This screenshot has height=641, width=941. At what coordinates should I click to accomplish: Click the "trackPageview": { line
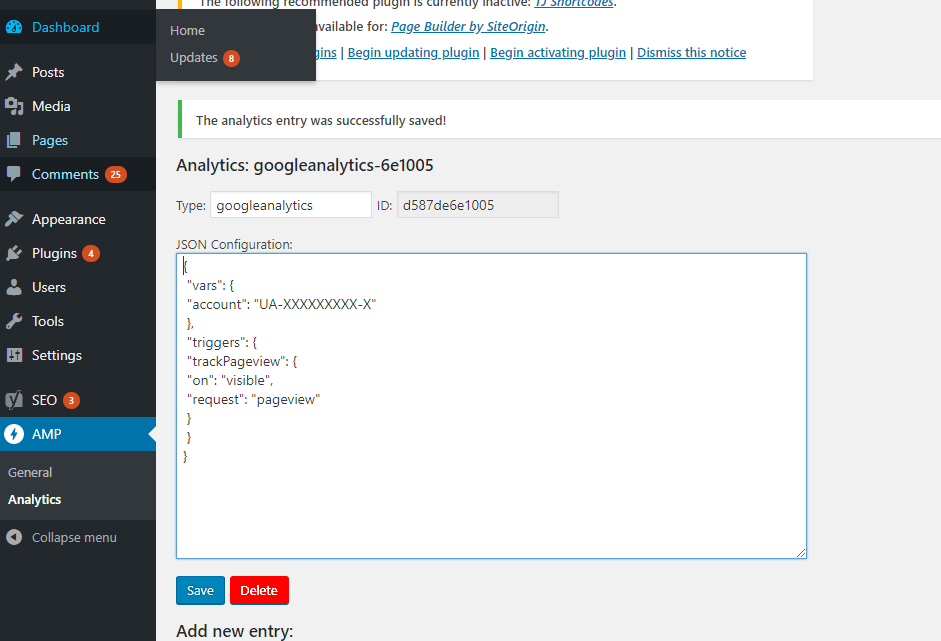tap(242, 361)
